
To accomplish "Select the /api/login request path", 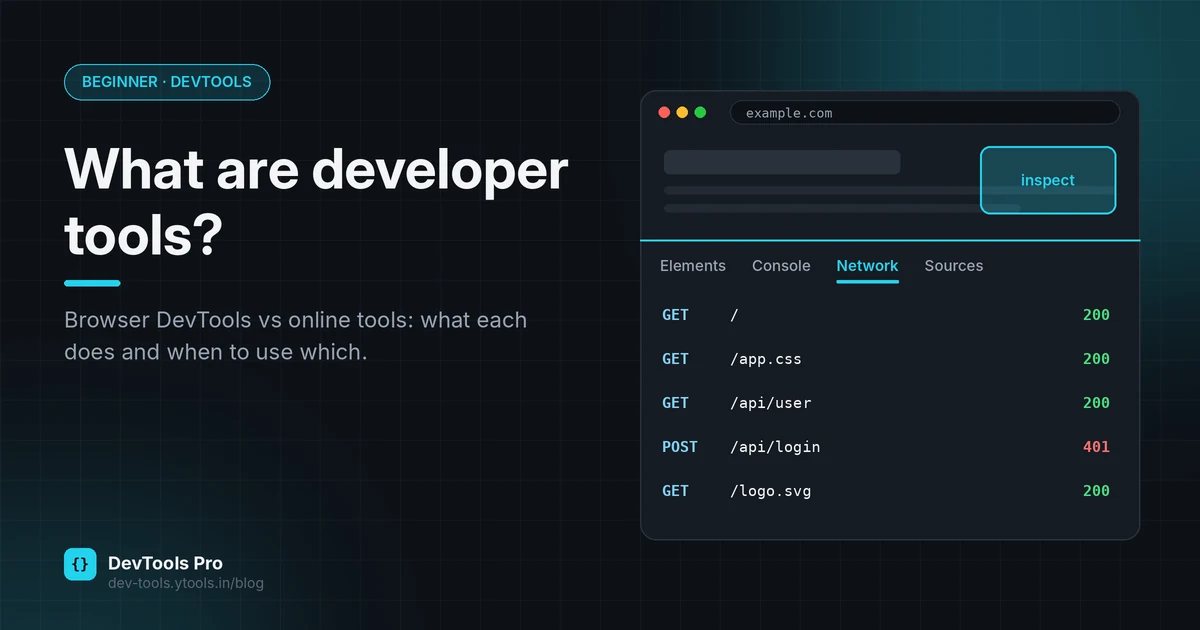I will click(775, 447).
